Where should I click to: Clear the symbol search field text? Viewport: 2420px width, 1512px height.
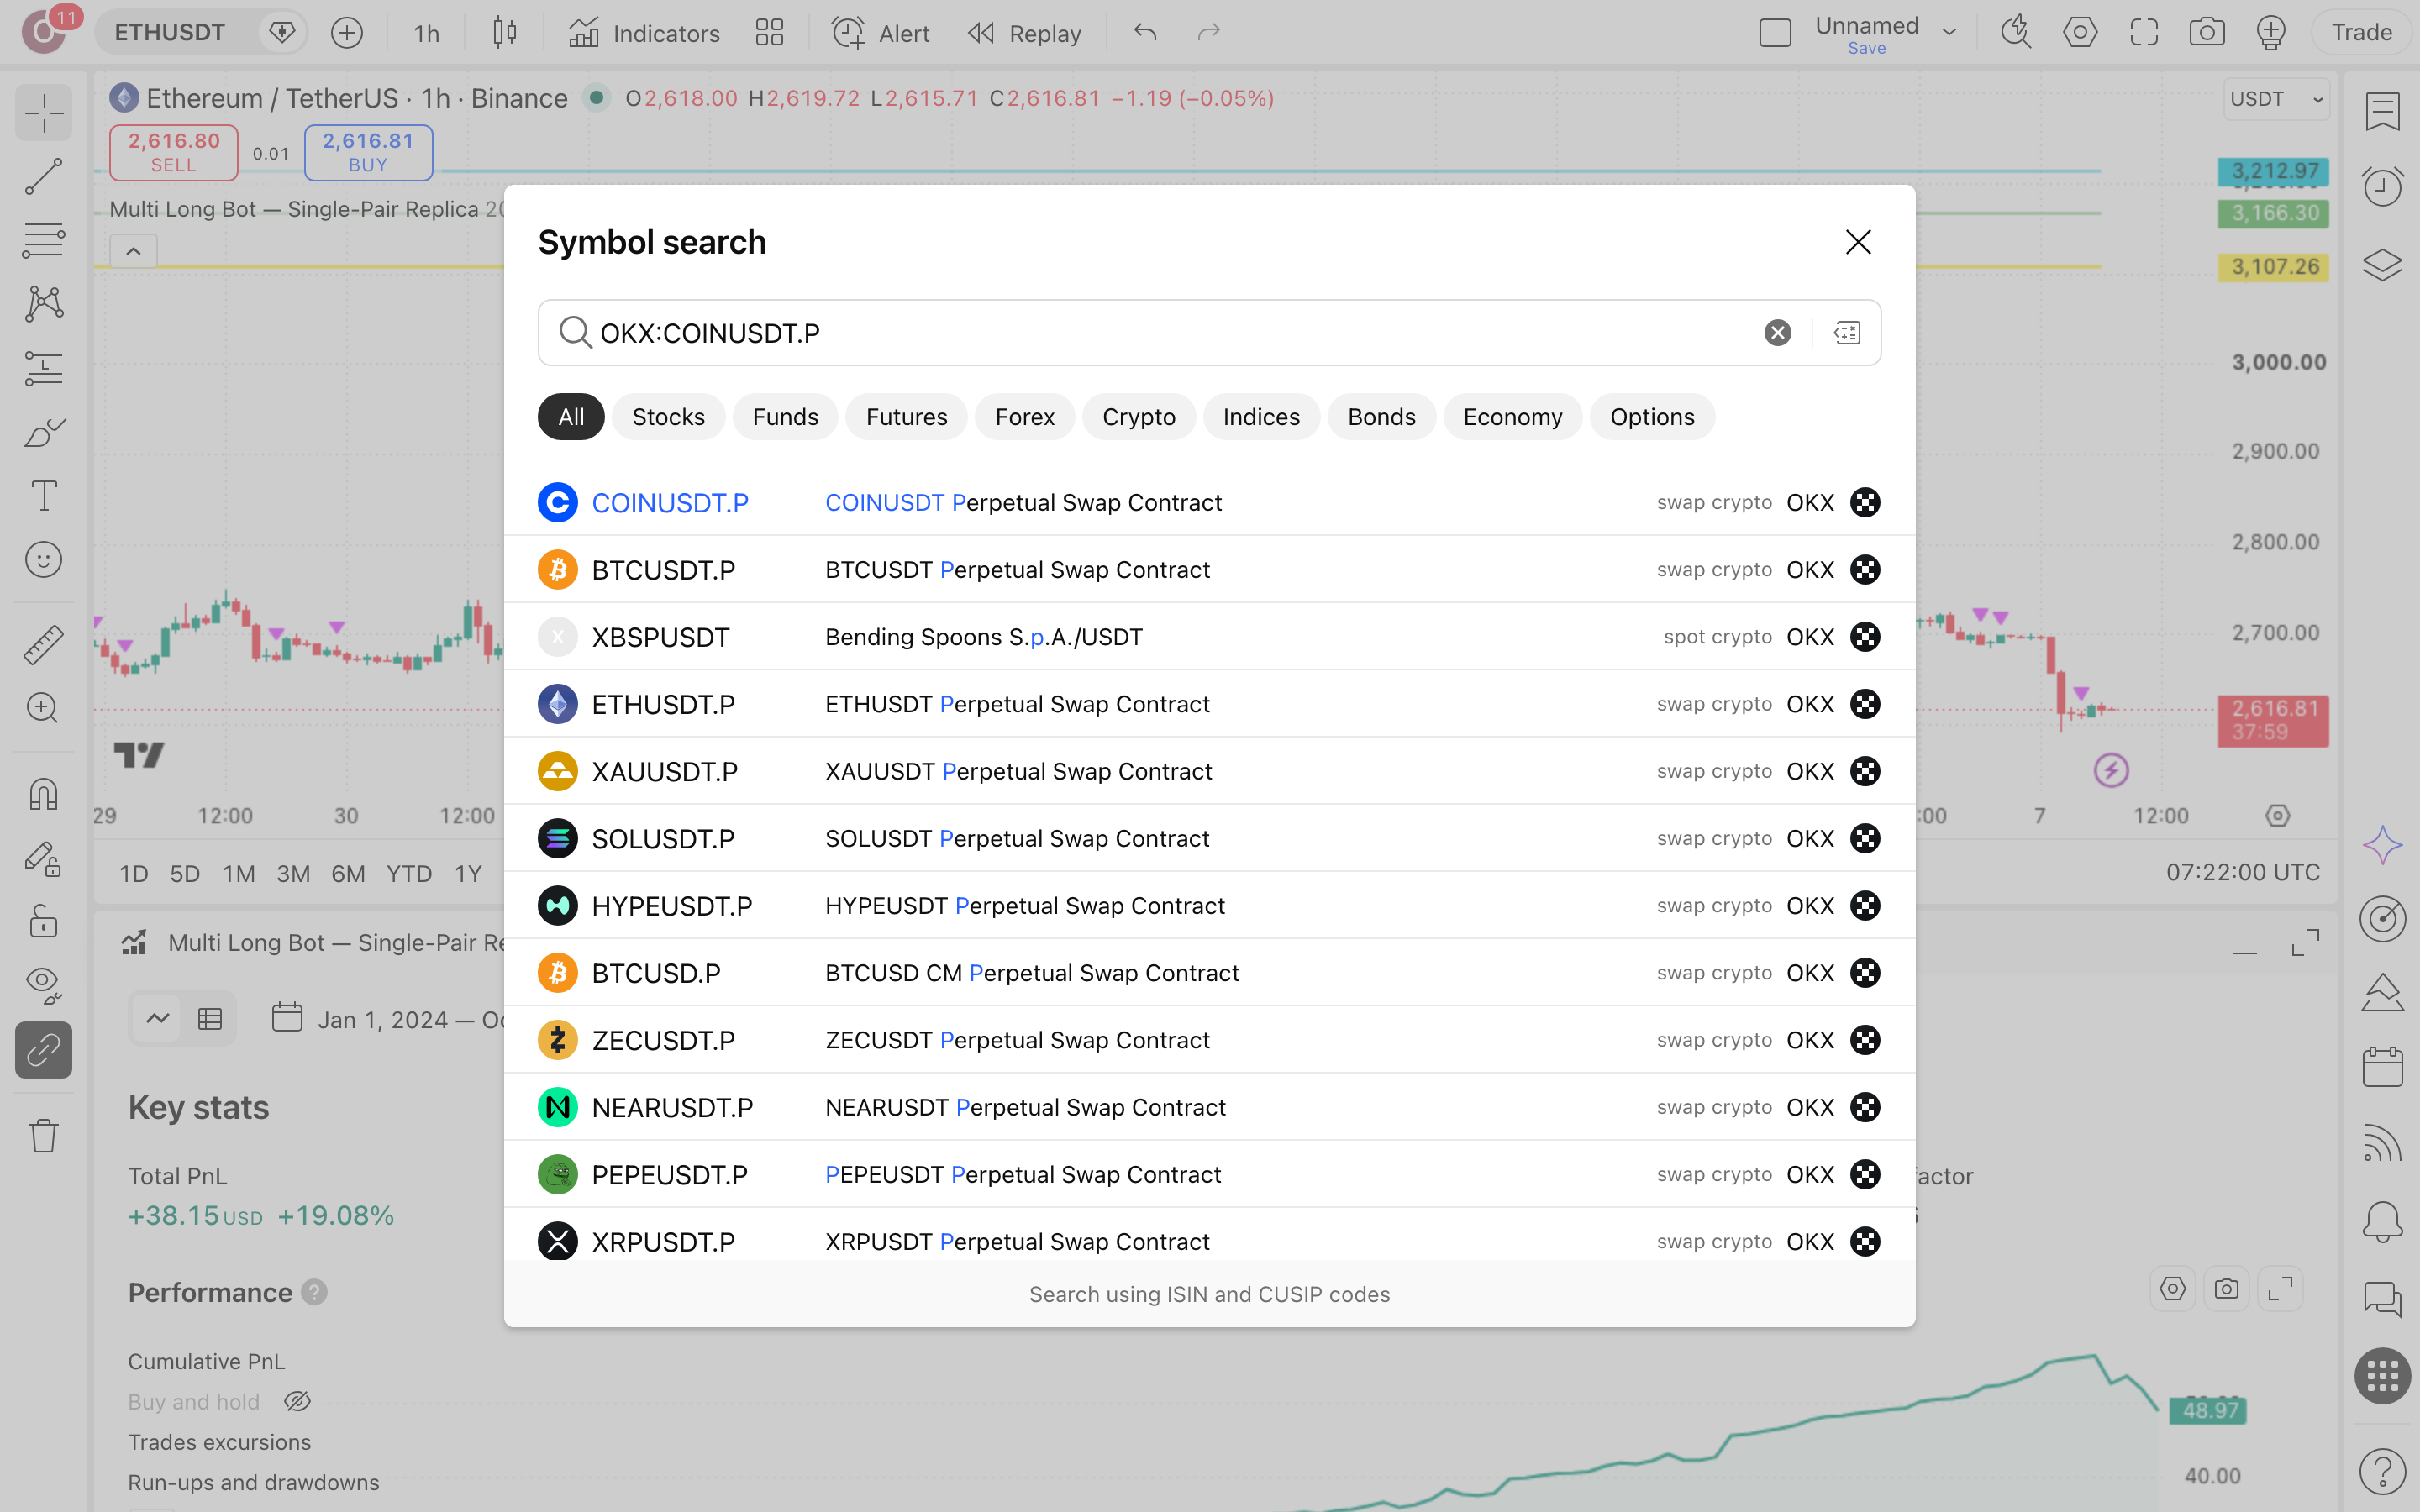(x=1777, y=333)
